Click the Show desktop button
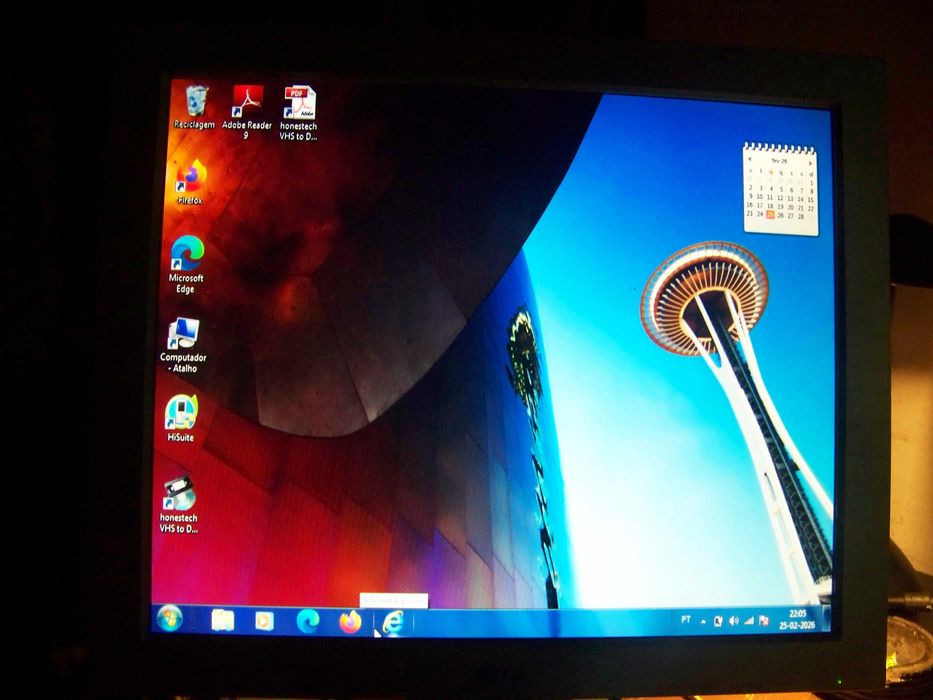 [826, 618]
